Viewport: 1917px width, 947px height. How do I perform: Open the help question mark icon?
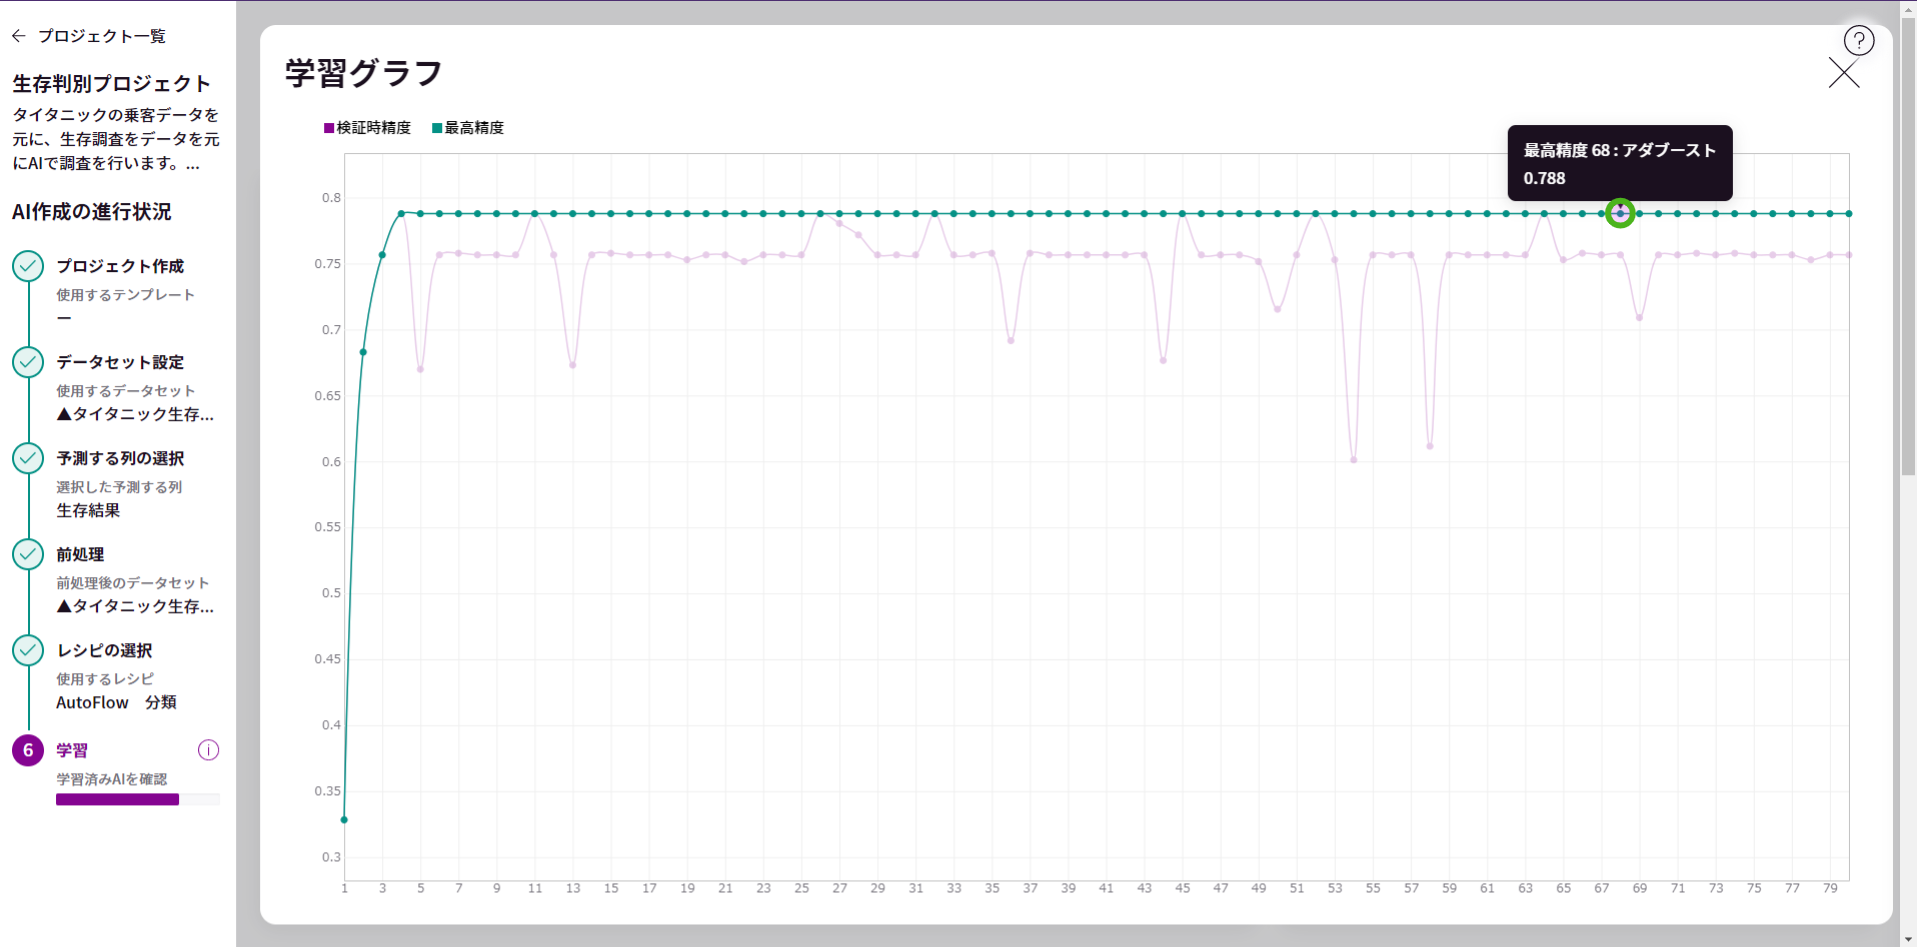click(1858, 41)
